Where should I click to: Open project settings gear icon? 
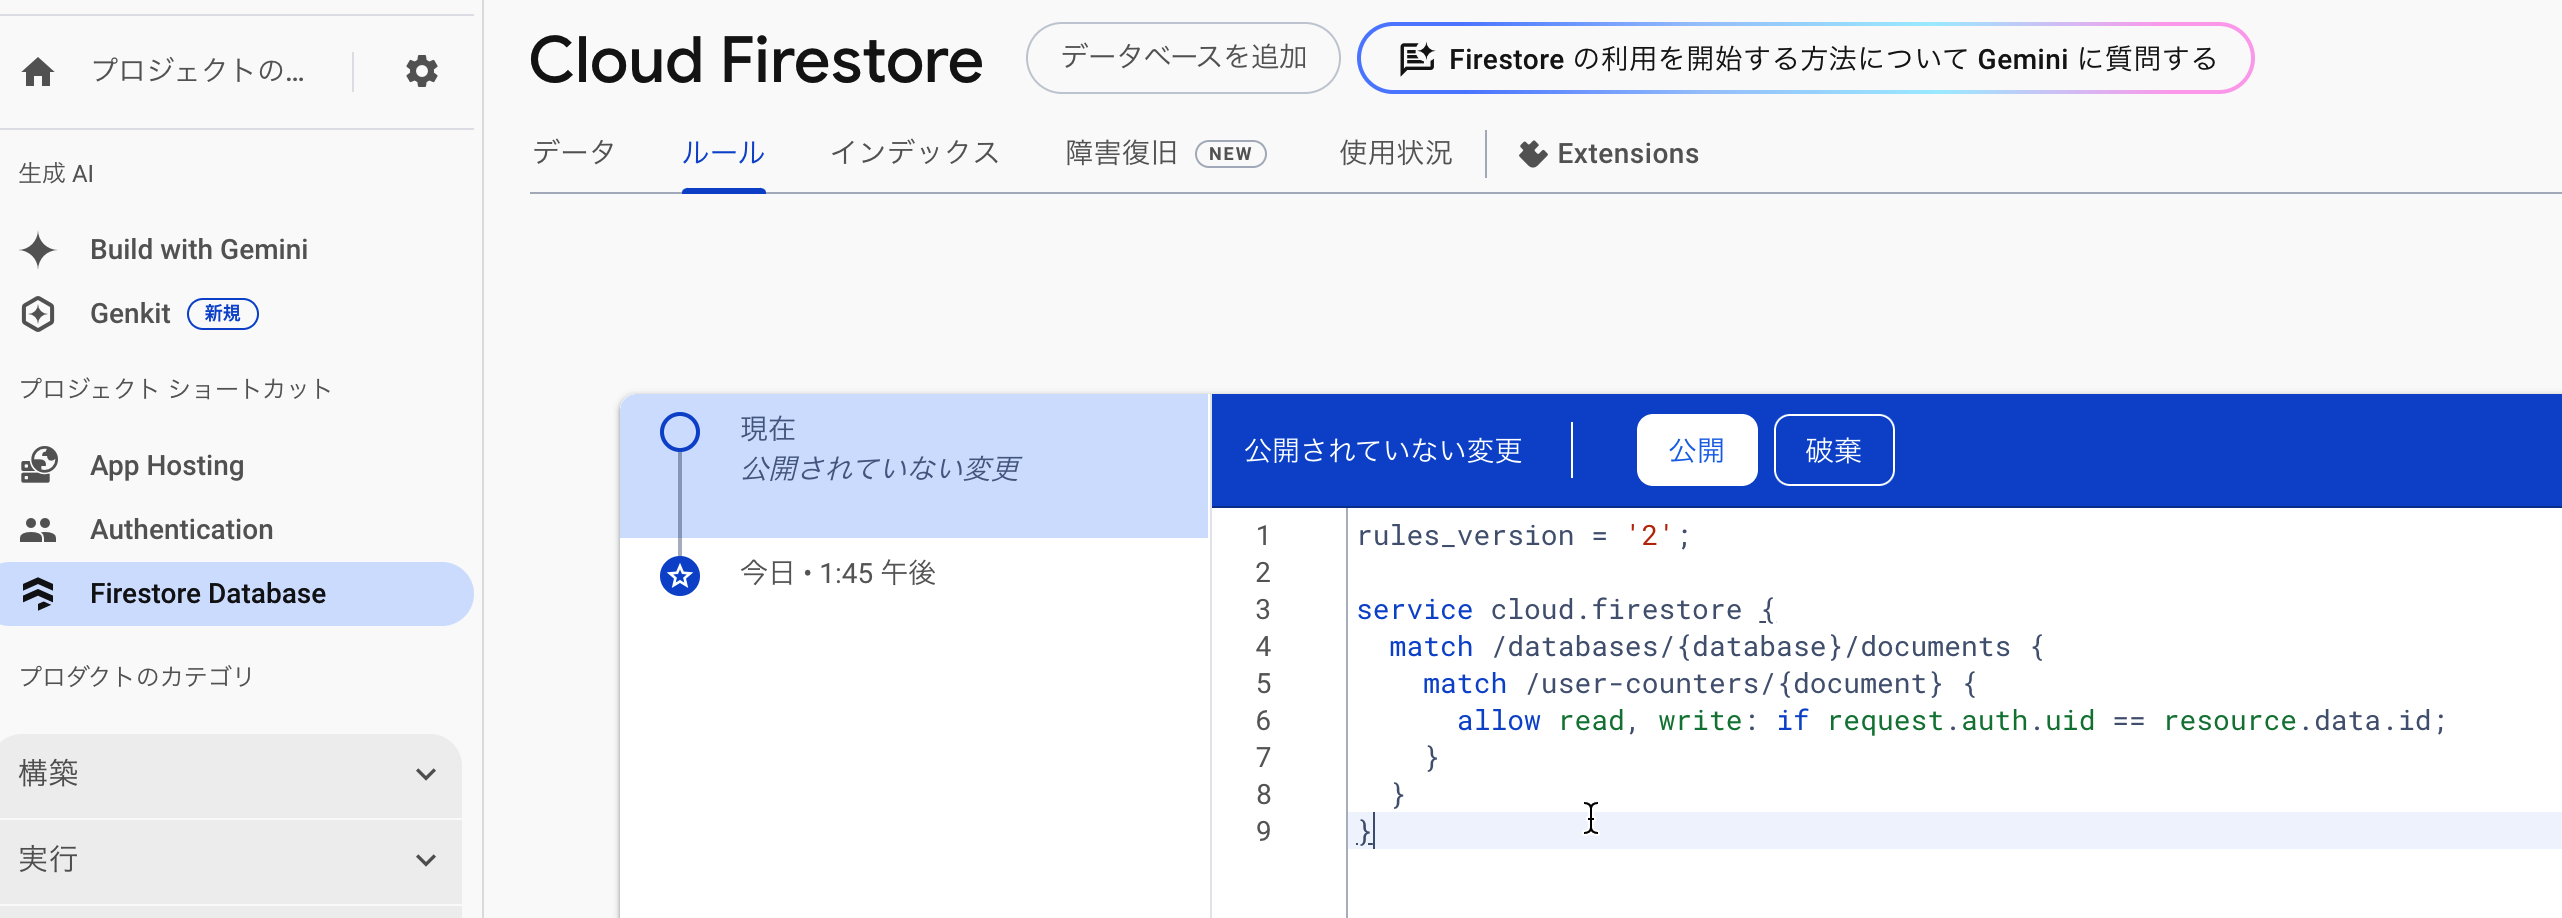coord(422,71)
